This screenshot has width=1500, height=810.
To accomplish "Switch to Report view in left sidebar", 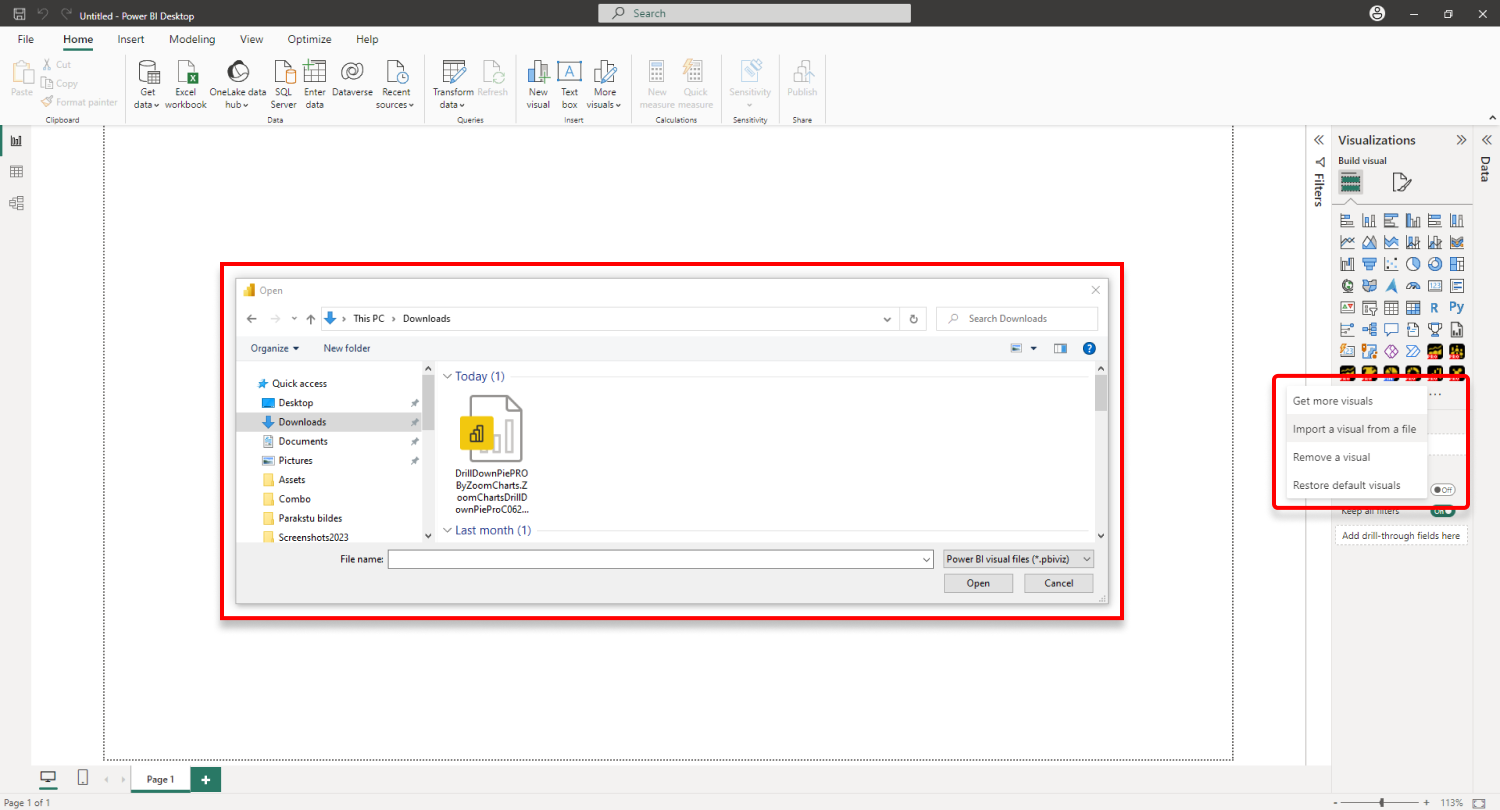I will [x=16, y=141].
